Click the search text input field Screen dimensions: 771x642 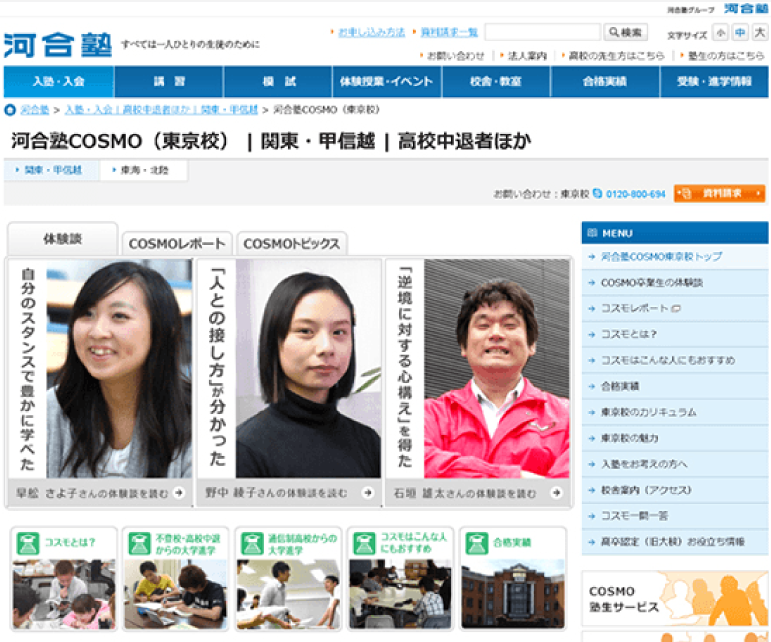point(542,32)
